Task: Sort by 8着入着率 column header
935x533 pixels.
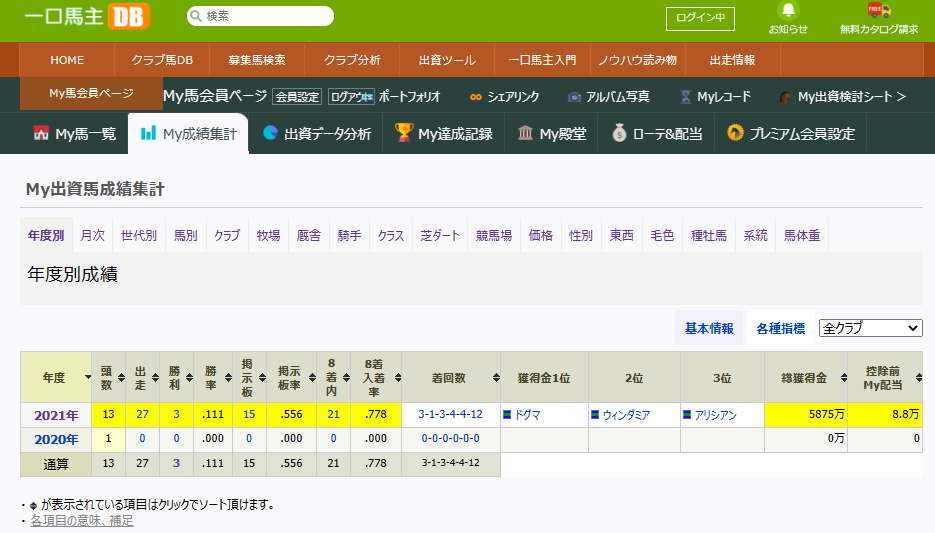Action: [x=376, y=377]
